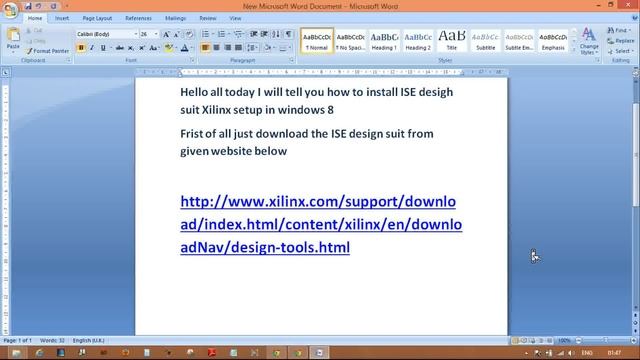Expand the Styles gallery More arrow
The image size is (640, 360).
(x=573, y=50)
